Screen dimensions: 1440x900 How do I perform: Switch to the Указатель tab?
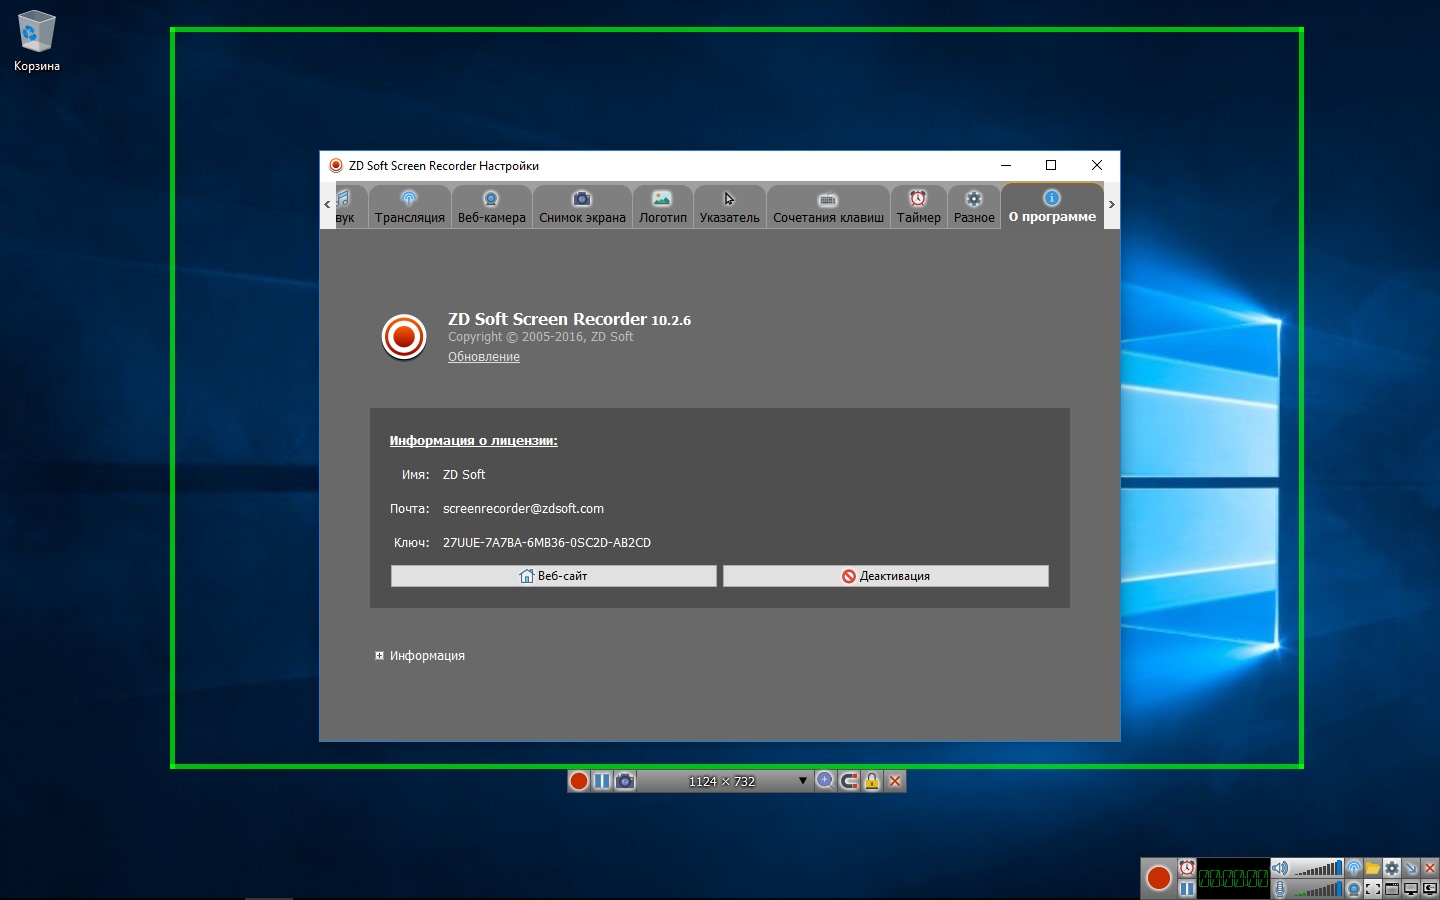[x=729, y=207]
